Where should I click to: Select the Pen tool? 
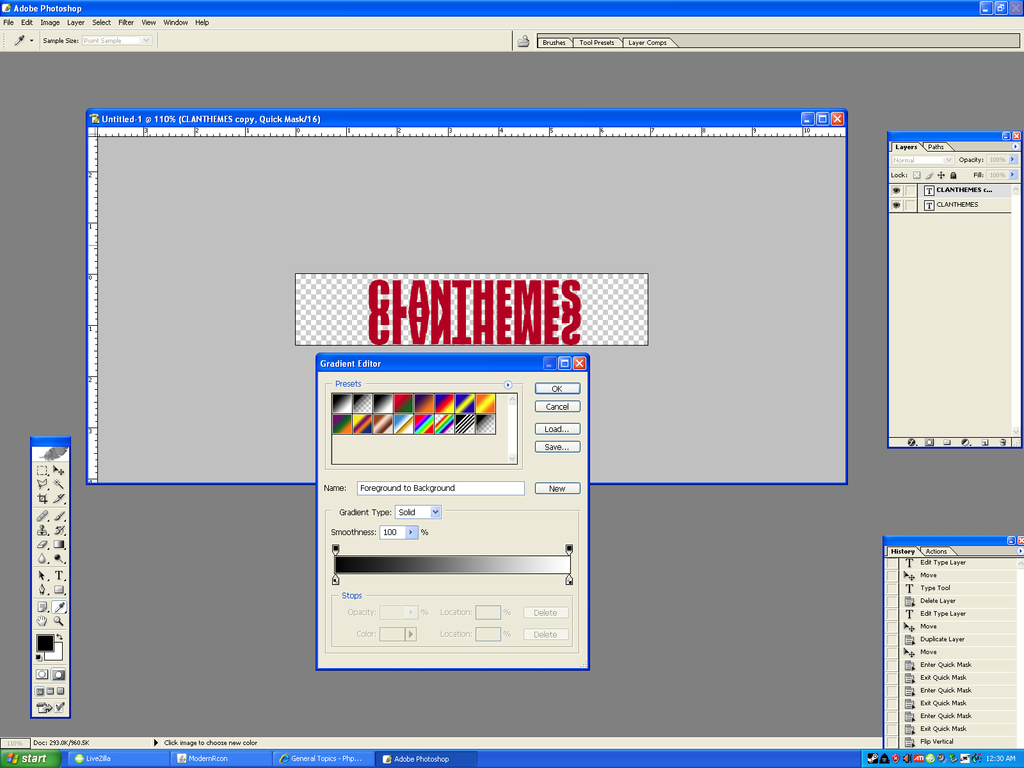coord(42,590)
